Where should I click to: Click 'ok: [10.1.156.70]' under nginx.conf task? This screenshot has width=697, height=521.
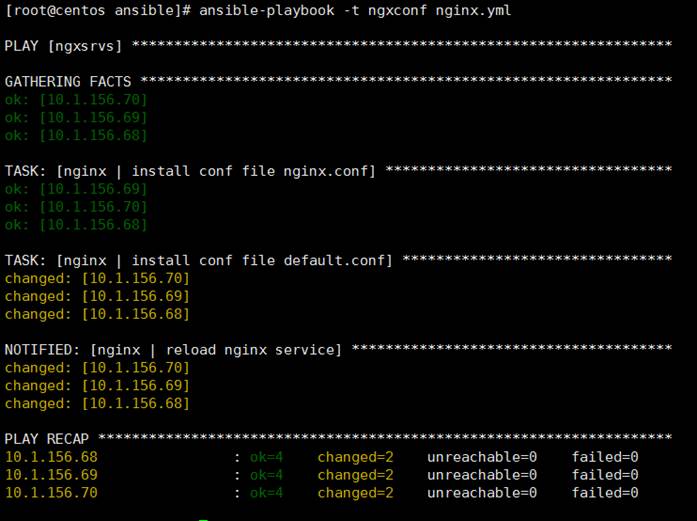tap(76, 207)
